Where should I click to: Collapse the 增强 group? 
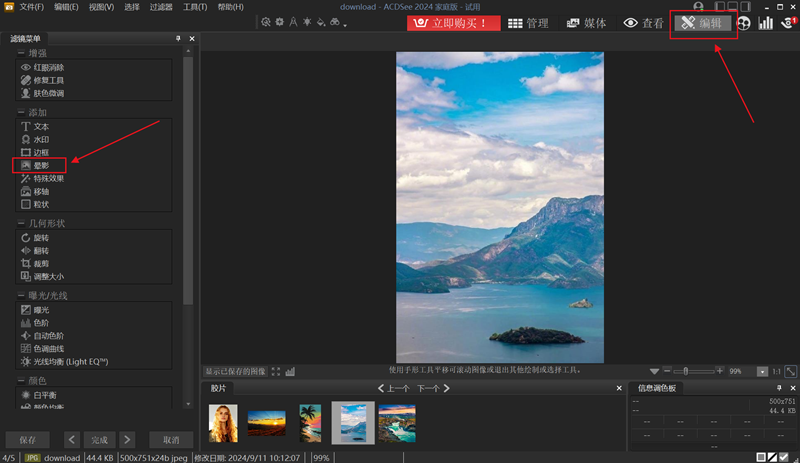[x=22, y=52]
